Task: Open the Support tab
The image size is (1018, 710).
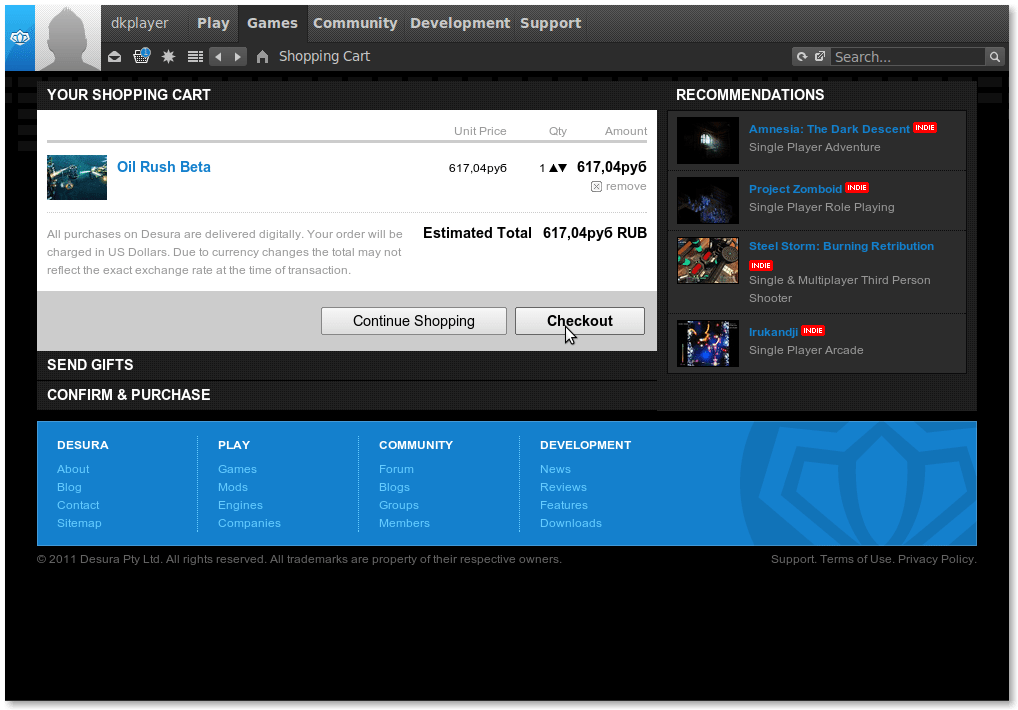Action: click(551, 23)
